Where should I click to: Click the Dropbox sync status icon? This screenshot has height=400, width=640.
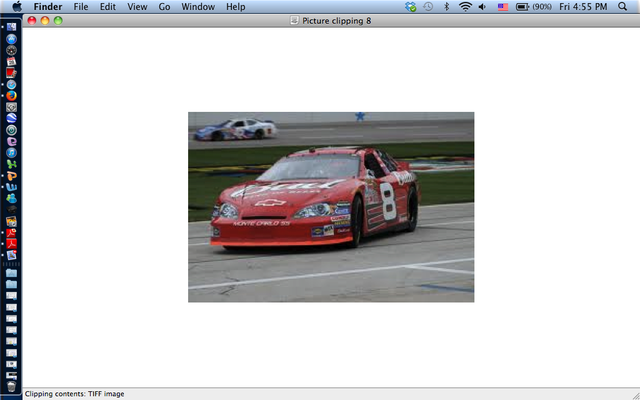411,7
